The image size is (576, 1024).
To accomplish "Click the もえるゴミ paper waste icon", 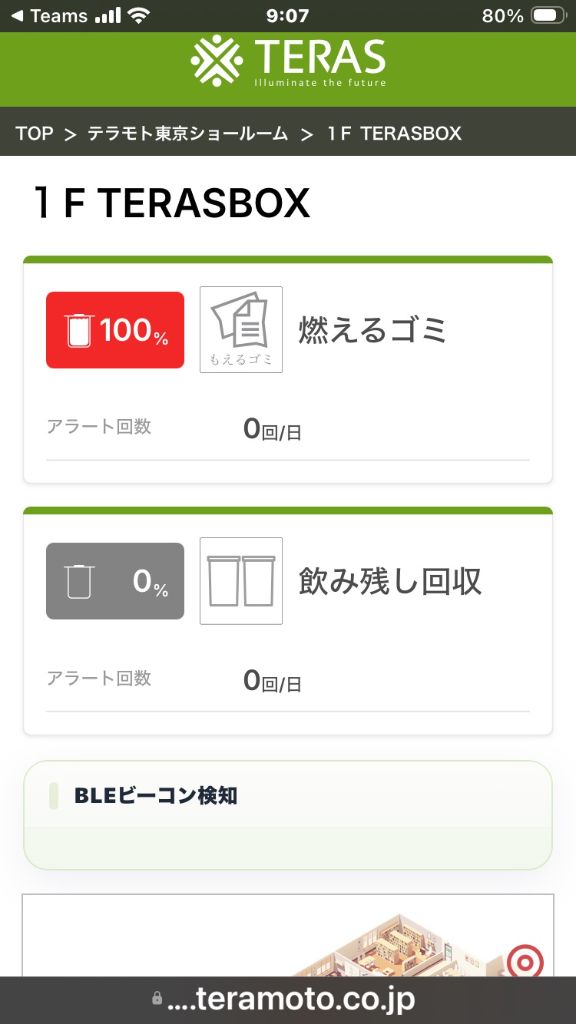I will point(241,330).
